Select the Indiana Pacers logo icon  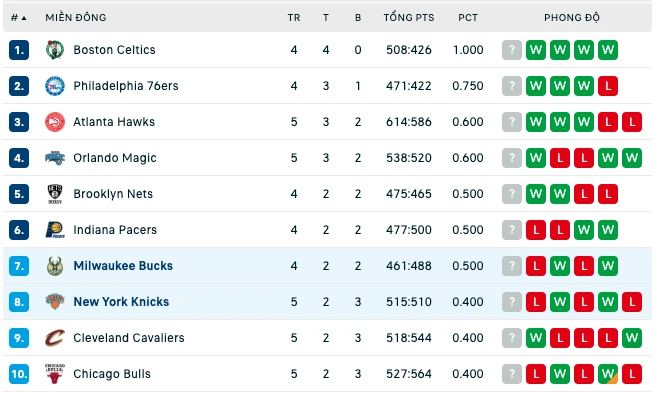click(x=55, y=230)
